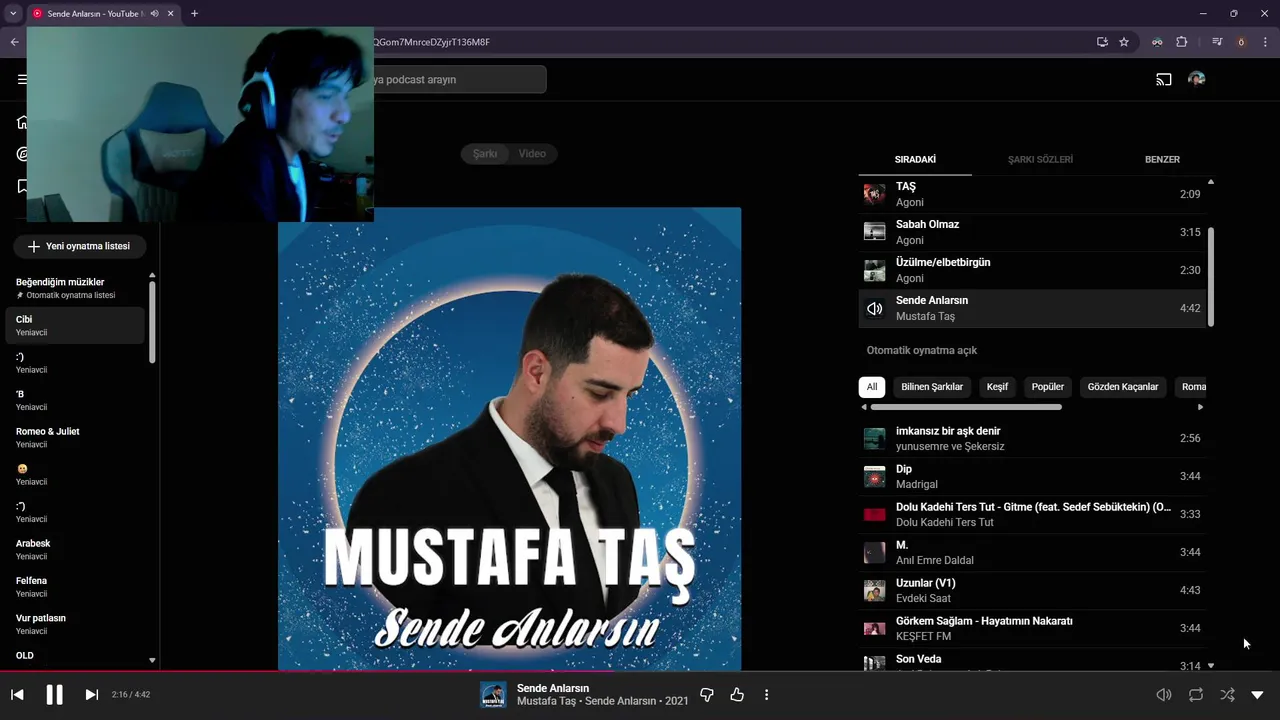Skip to the next track

[x=91, y=695]
